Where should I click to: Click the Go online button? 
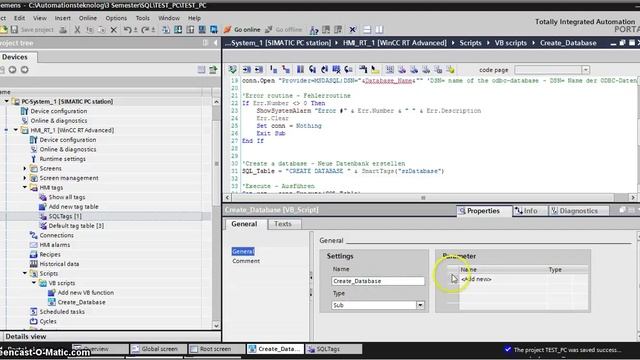click(x=242, y=29)
